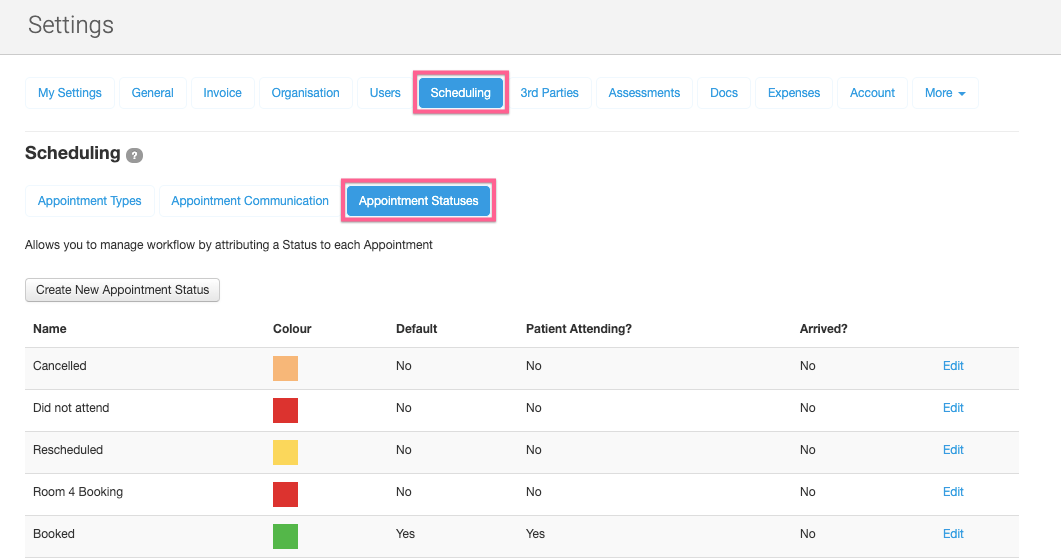
Task: Click the Settings page title
Action: [71, 25]
